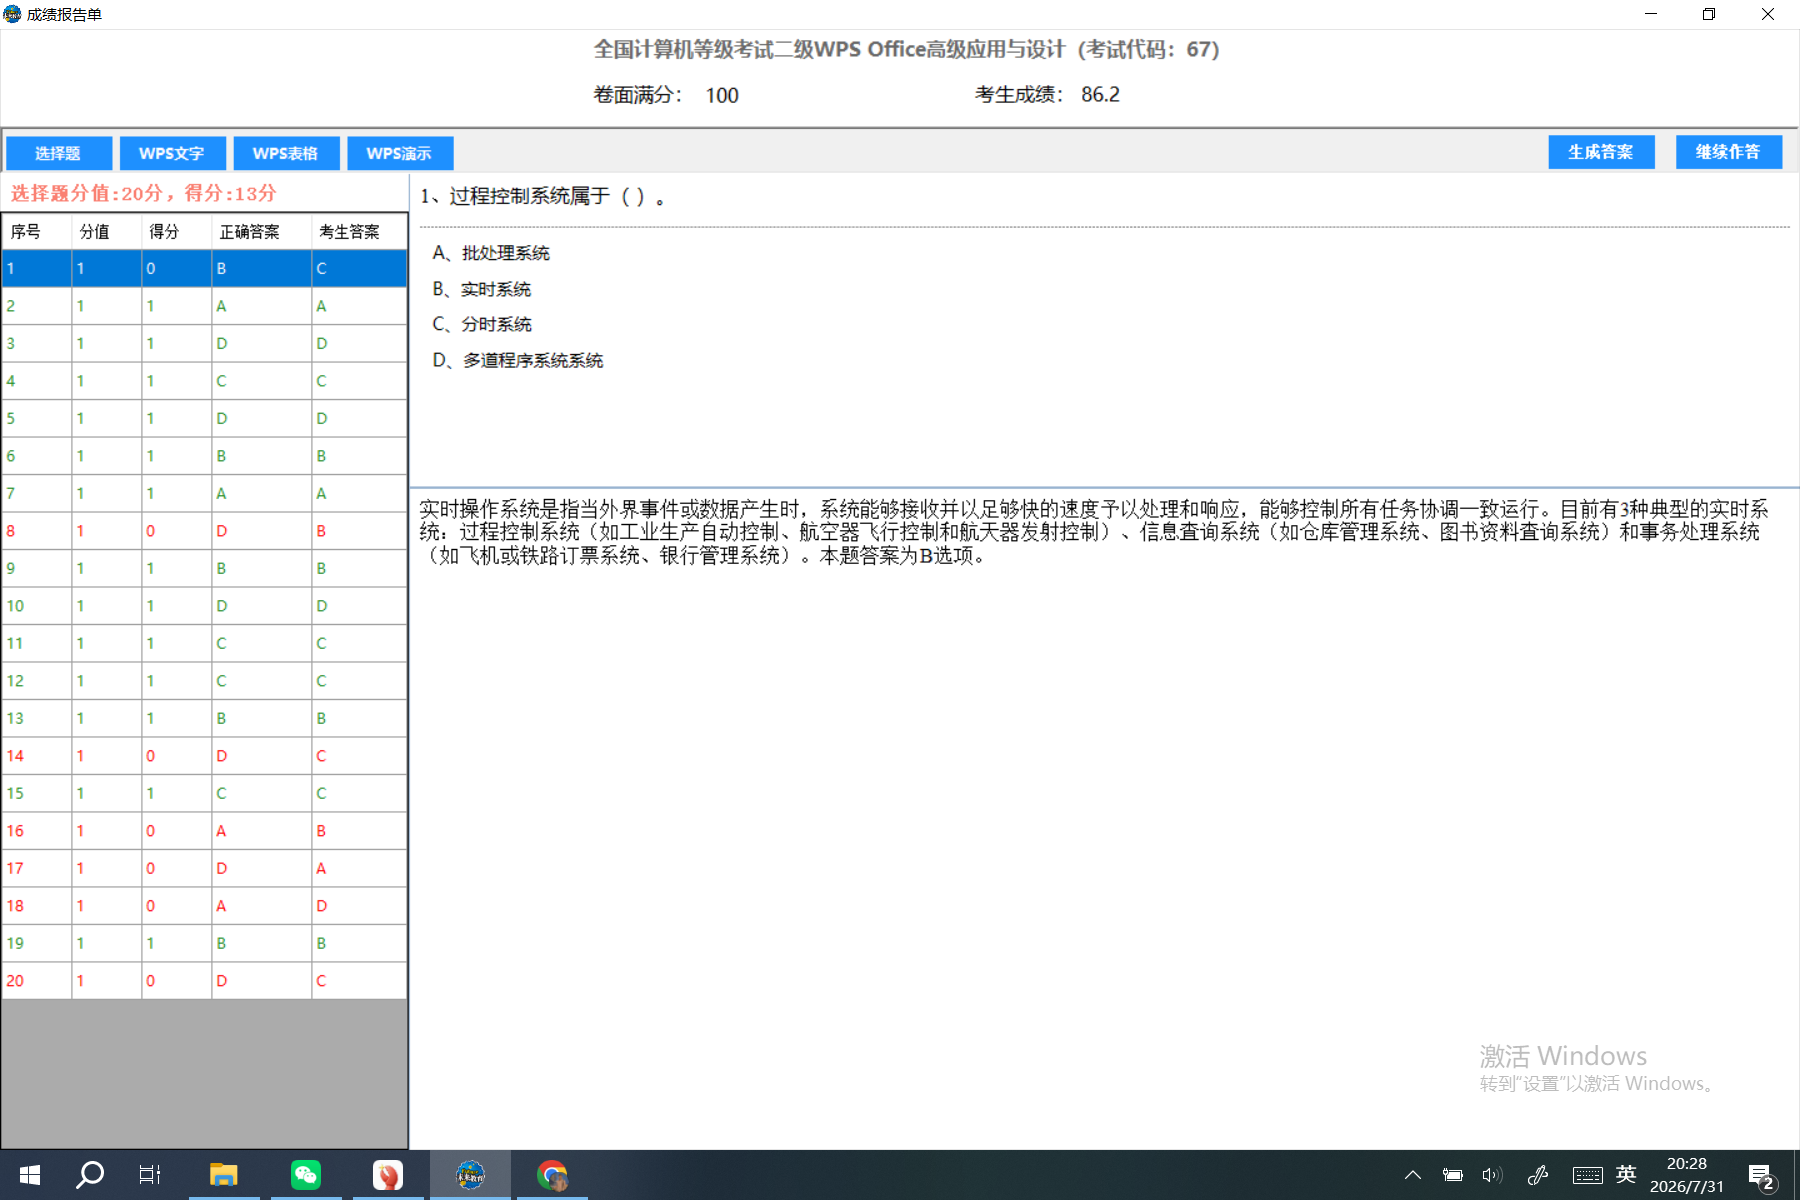The width and height of the screenshot is (1800, 1200).
Task: Click option D、多道程序系统系统
Action: click(x=518, y=360)
